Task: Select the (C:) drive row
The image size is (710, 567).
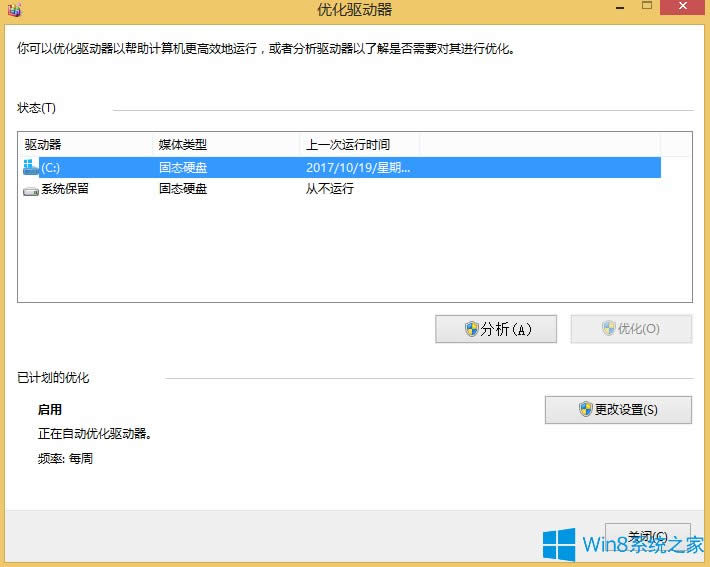Action: tap(342, 168)
